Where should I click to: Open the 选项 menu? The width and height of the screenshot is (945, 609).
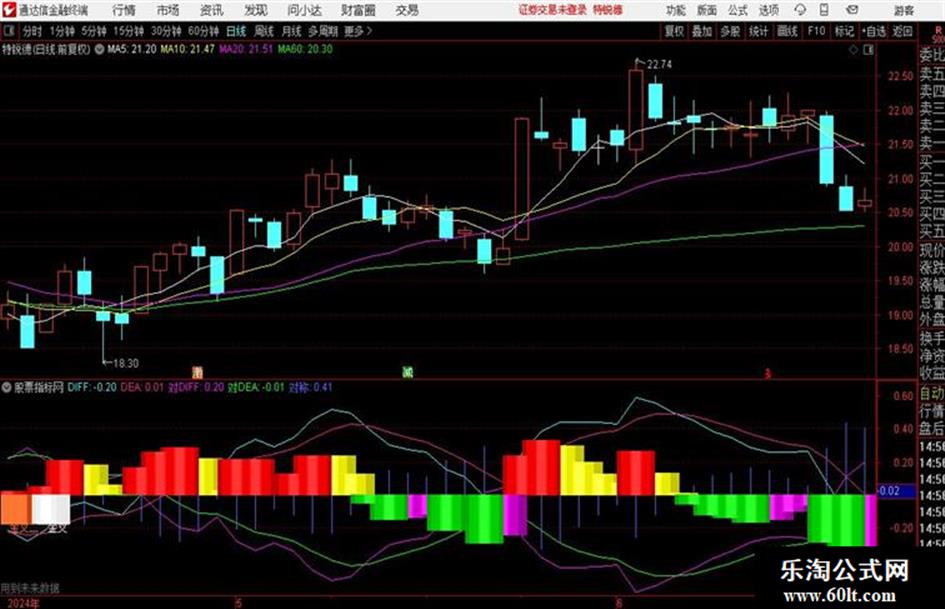coord(768,10)
